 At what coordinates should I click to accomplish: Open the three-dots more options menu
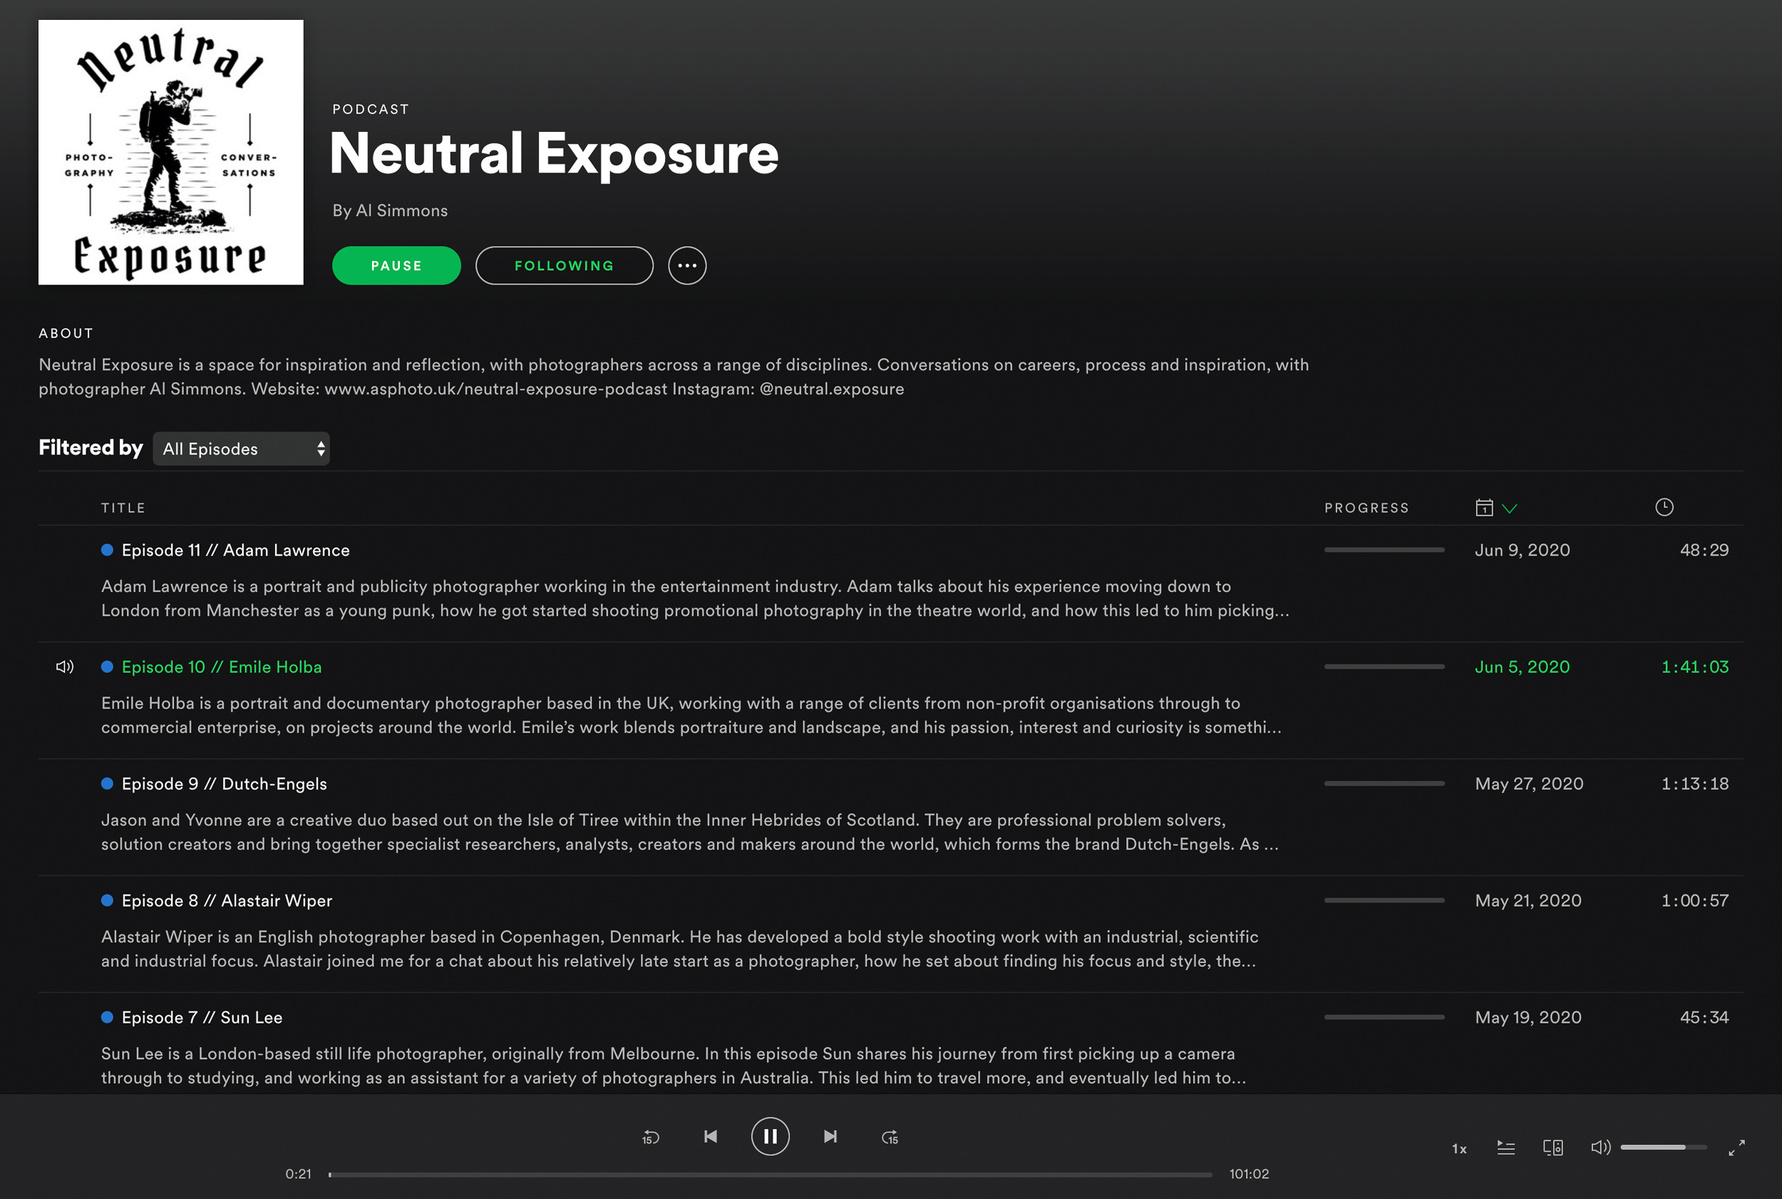[687, 266]
